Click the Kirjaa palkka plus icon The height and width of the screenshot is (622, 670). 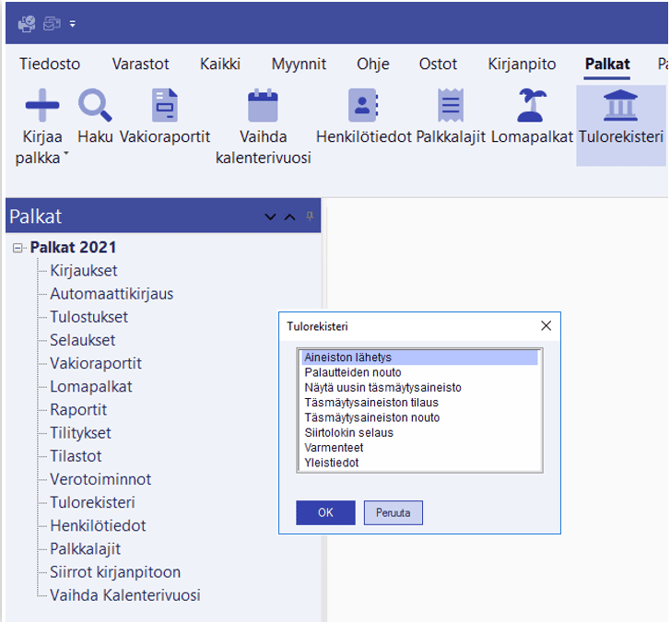point(42,106)
